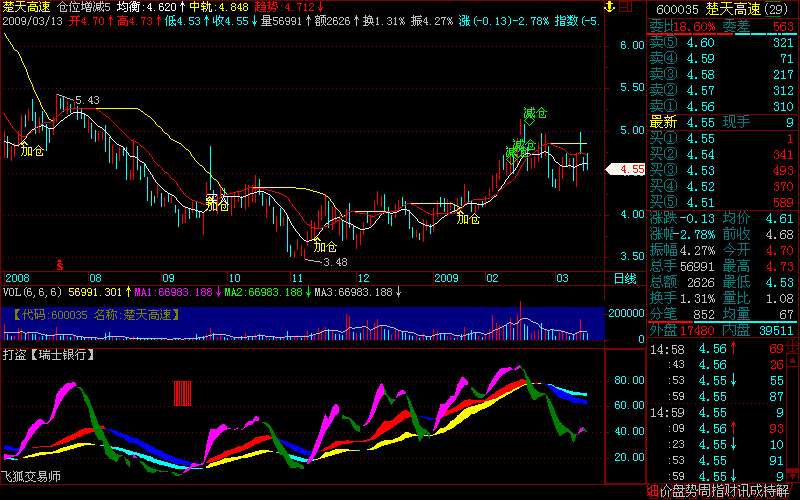
Task: Click the 打盗【瑞士银行】 indicator title
Action: tap(49, 355)
